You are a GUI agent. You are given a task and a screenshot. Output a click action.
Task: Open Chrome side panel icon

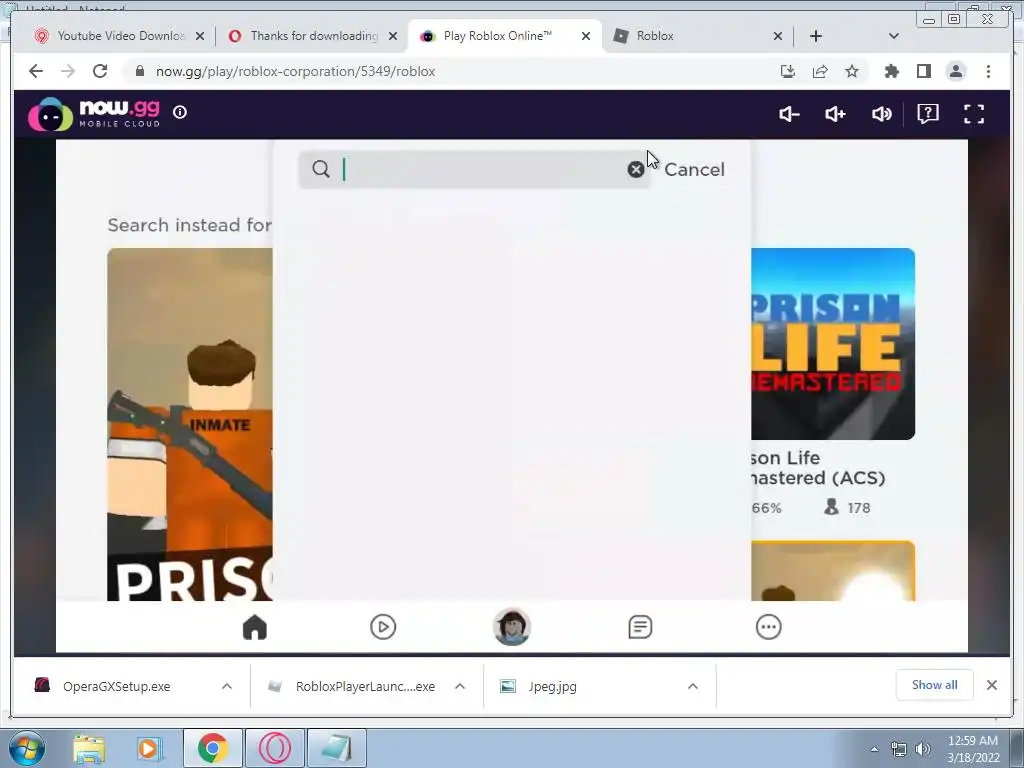coord(923,71)
